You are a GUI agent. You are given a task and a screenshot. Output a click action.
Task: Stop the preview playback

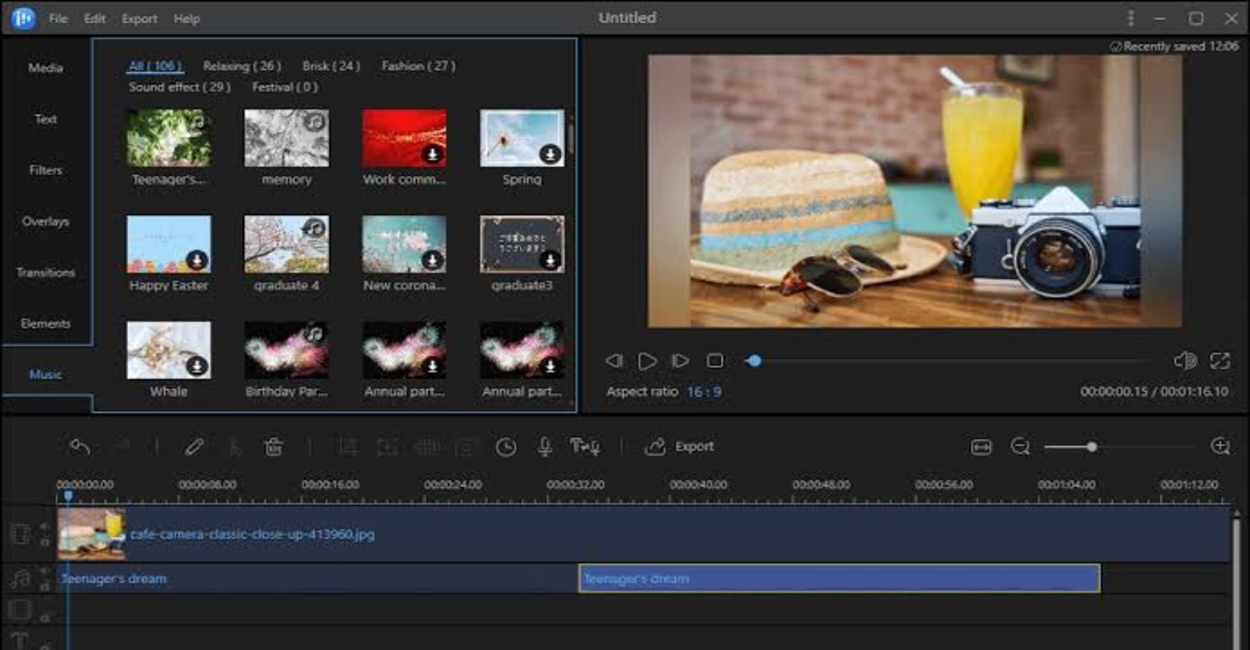click(x=715, y=360)
